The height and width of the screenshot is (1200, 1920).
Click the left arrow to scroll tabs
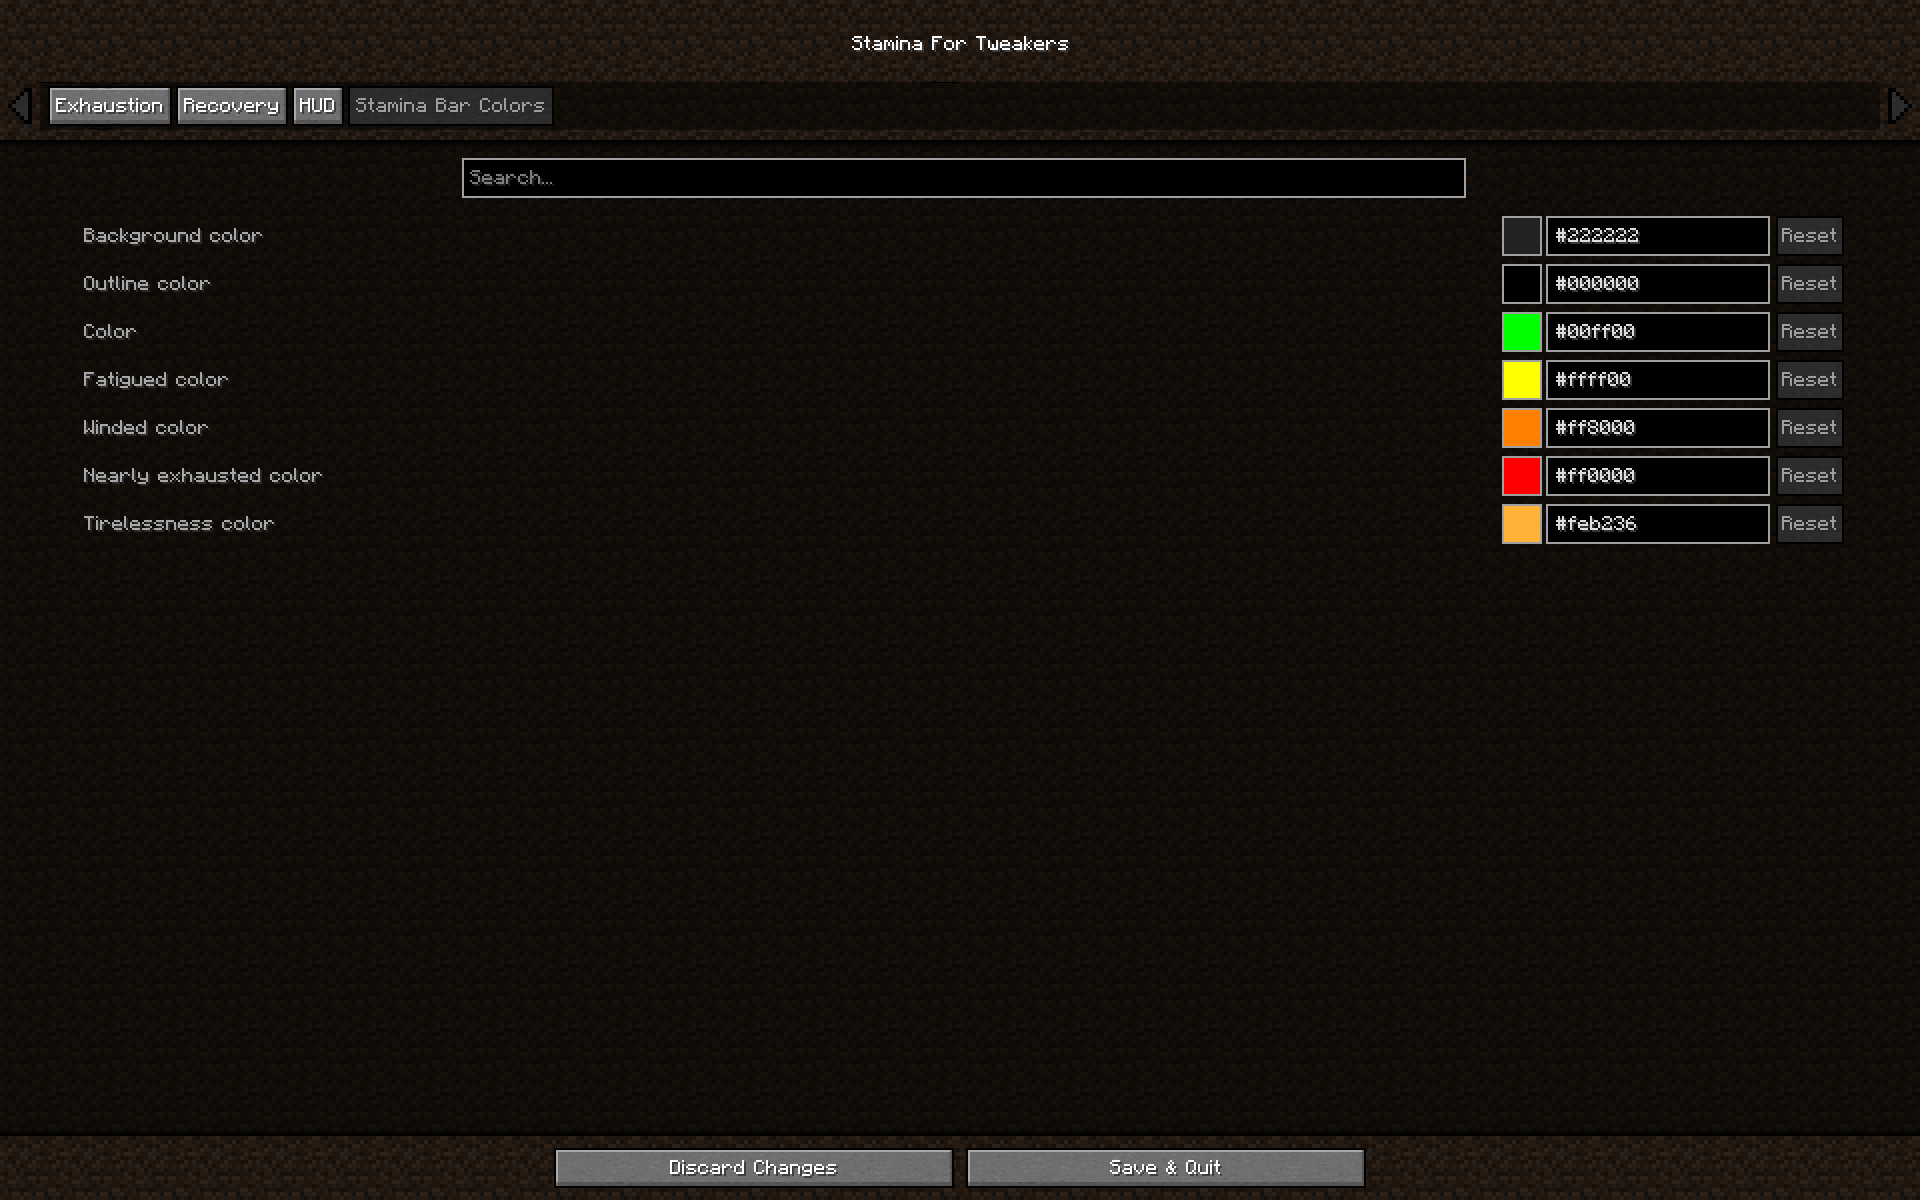click(20, 106)
